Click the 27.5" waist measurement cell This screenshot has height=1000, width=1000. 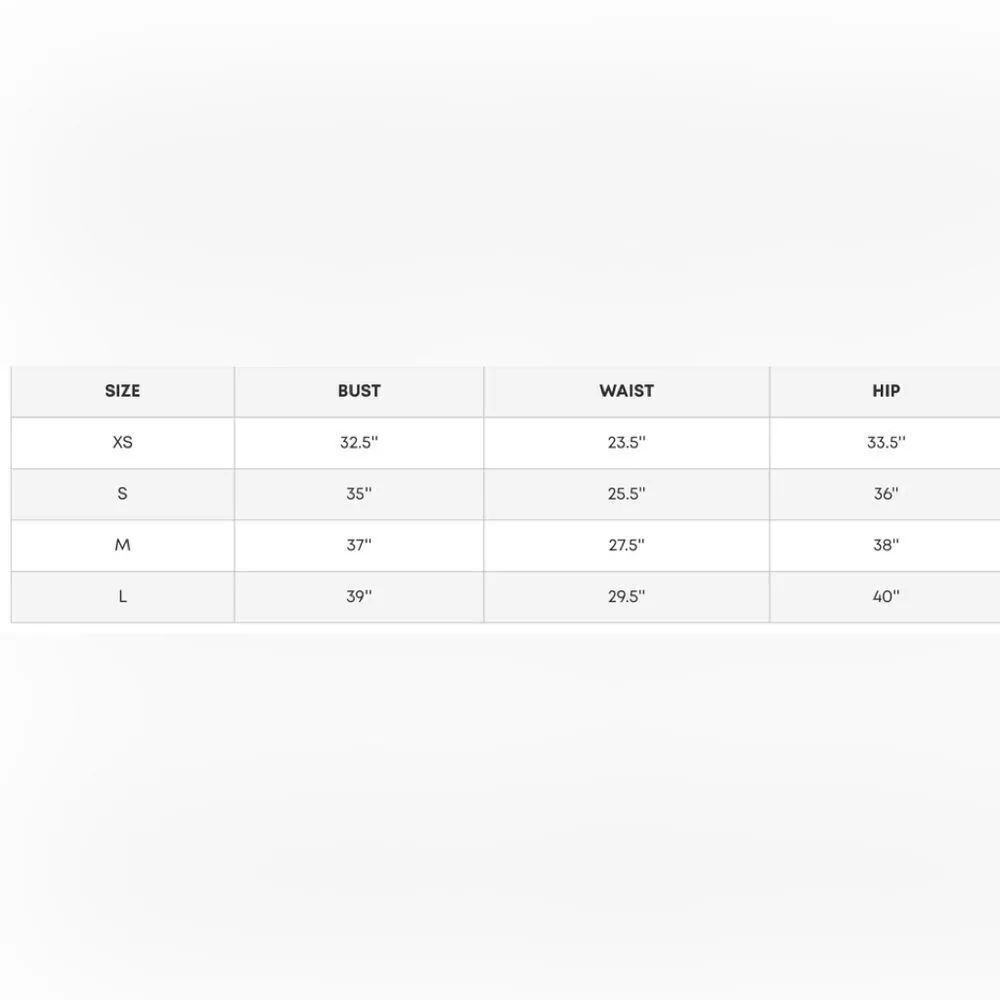click(626, 545)
